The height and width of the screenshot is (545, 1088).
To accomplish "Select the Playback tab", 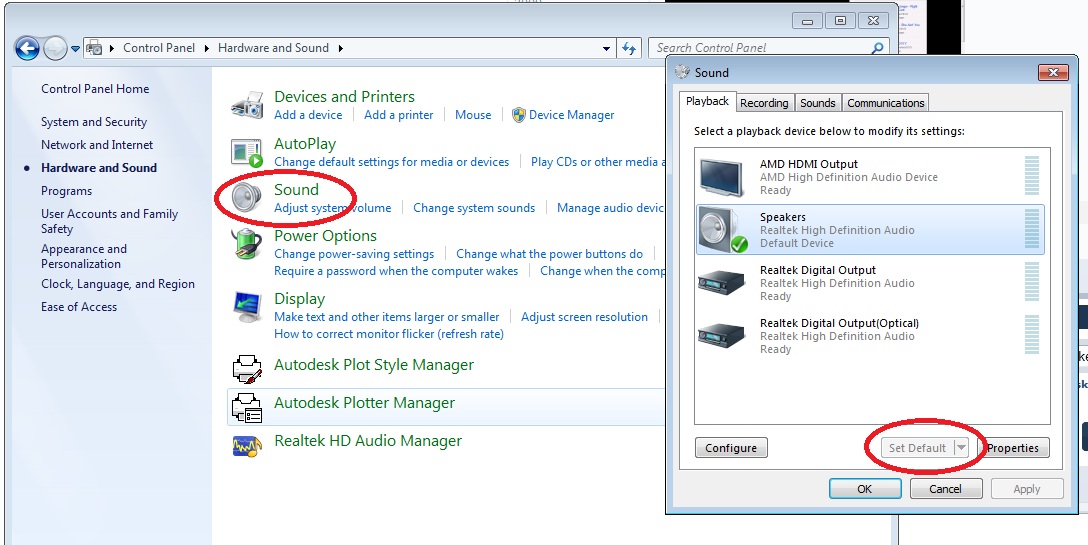I will tap(707, 101).
